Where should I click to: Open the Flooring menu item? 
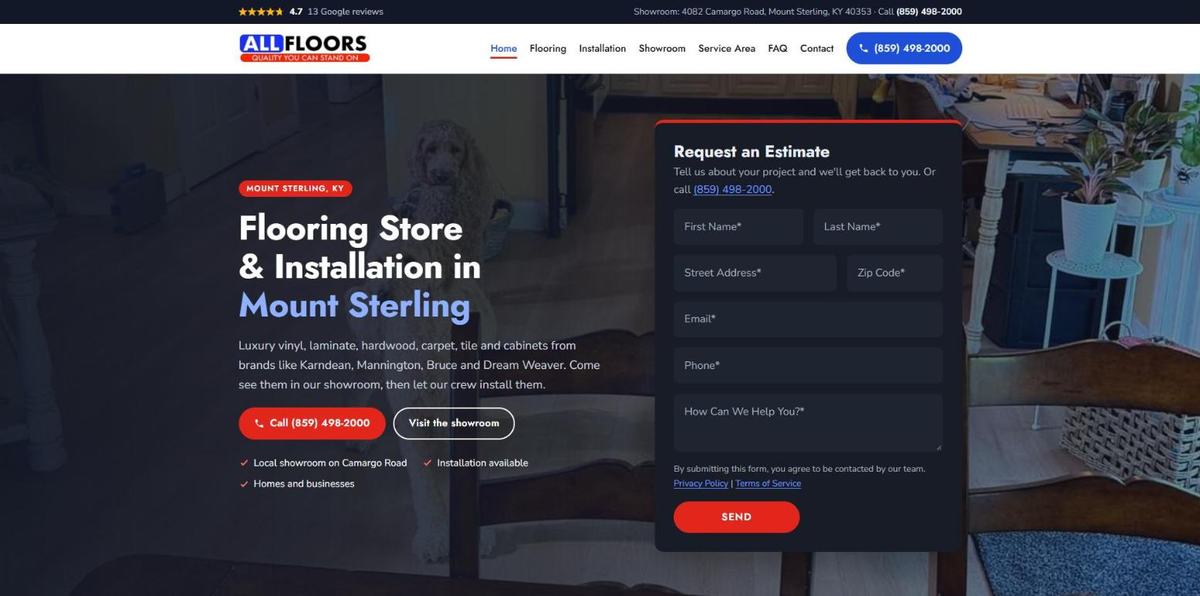point(548,48)
